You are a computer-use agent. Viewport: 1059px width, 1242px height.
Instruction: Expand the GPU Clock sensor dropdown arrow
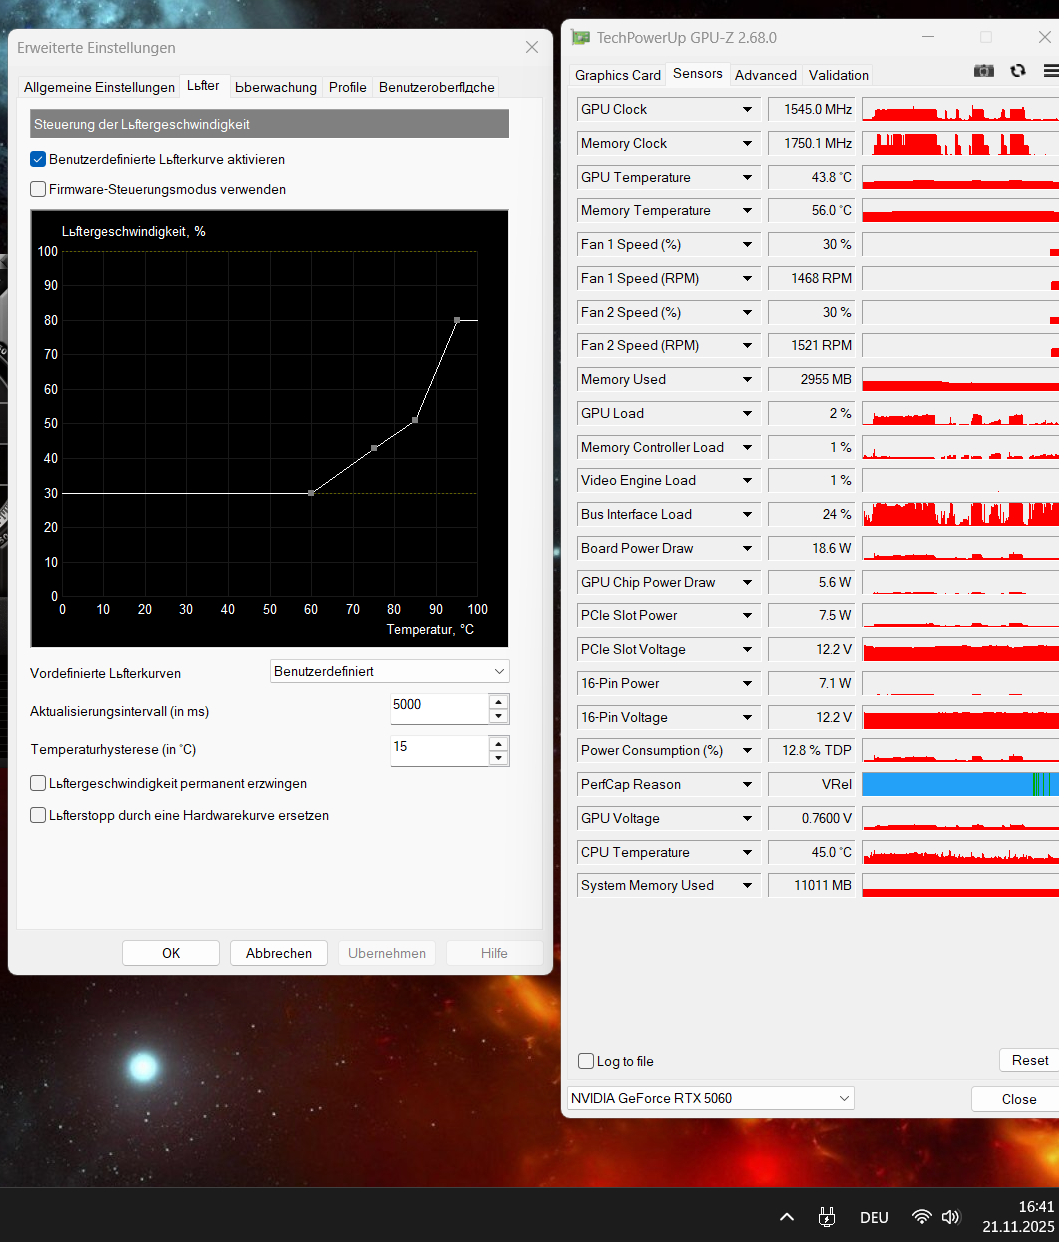click(x=747, y=109)
